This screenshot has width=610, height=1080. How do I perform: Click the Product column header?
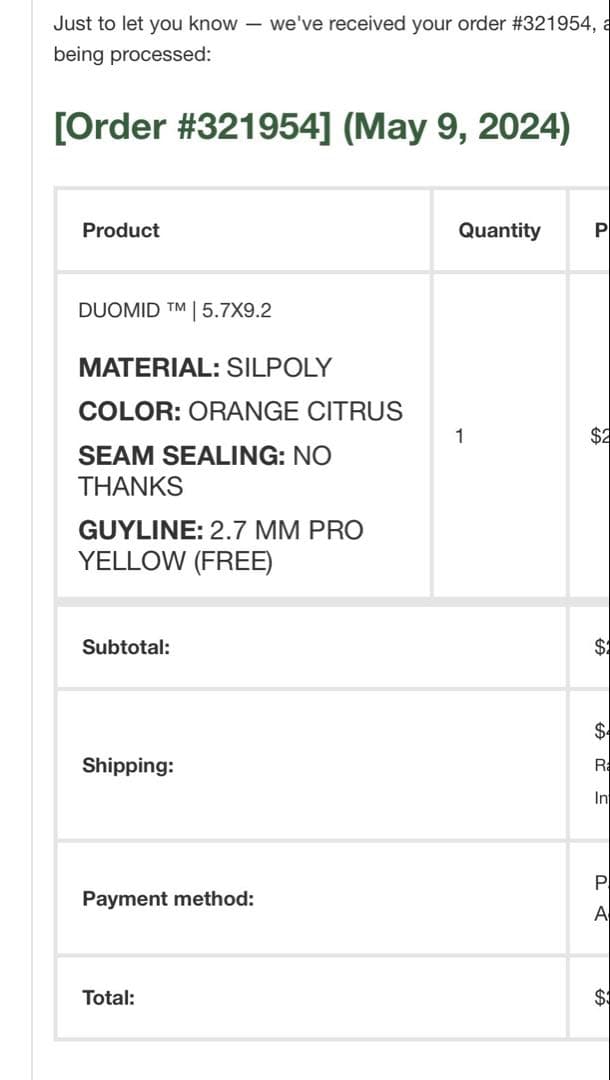(x=121, y=230)
